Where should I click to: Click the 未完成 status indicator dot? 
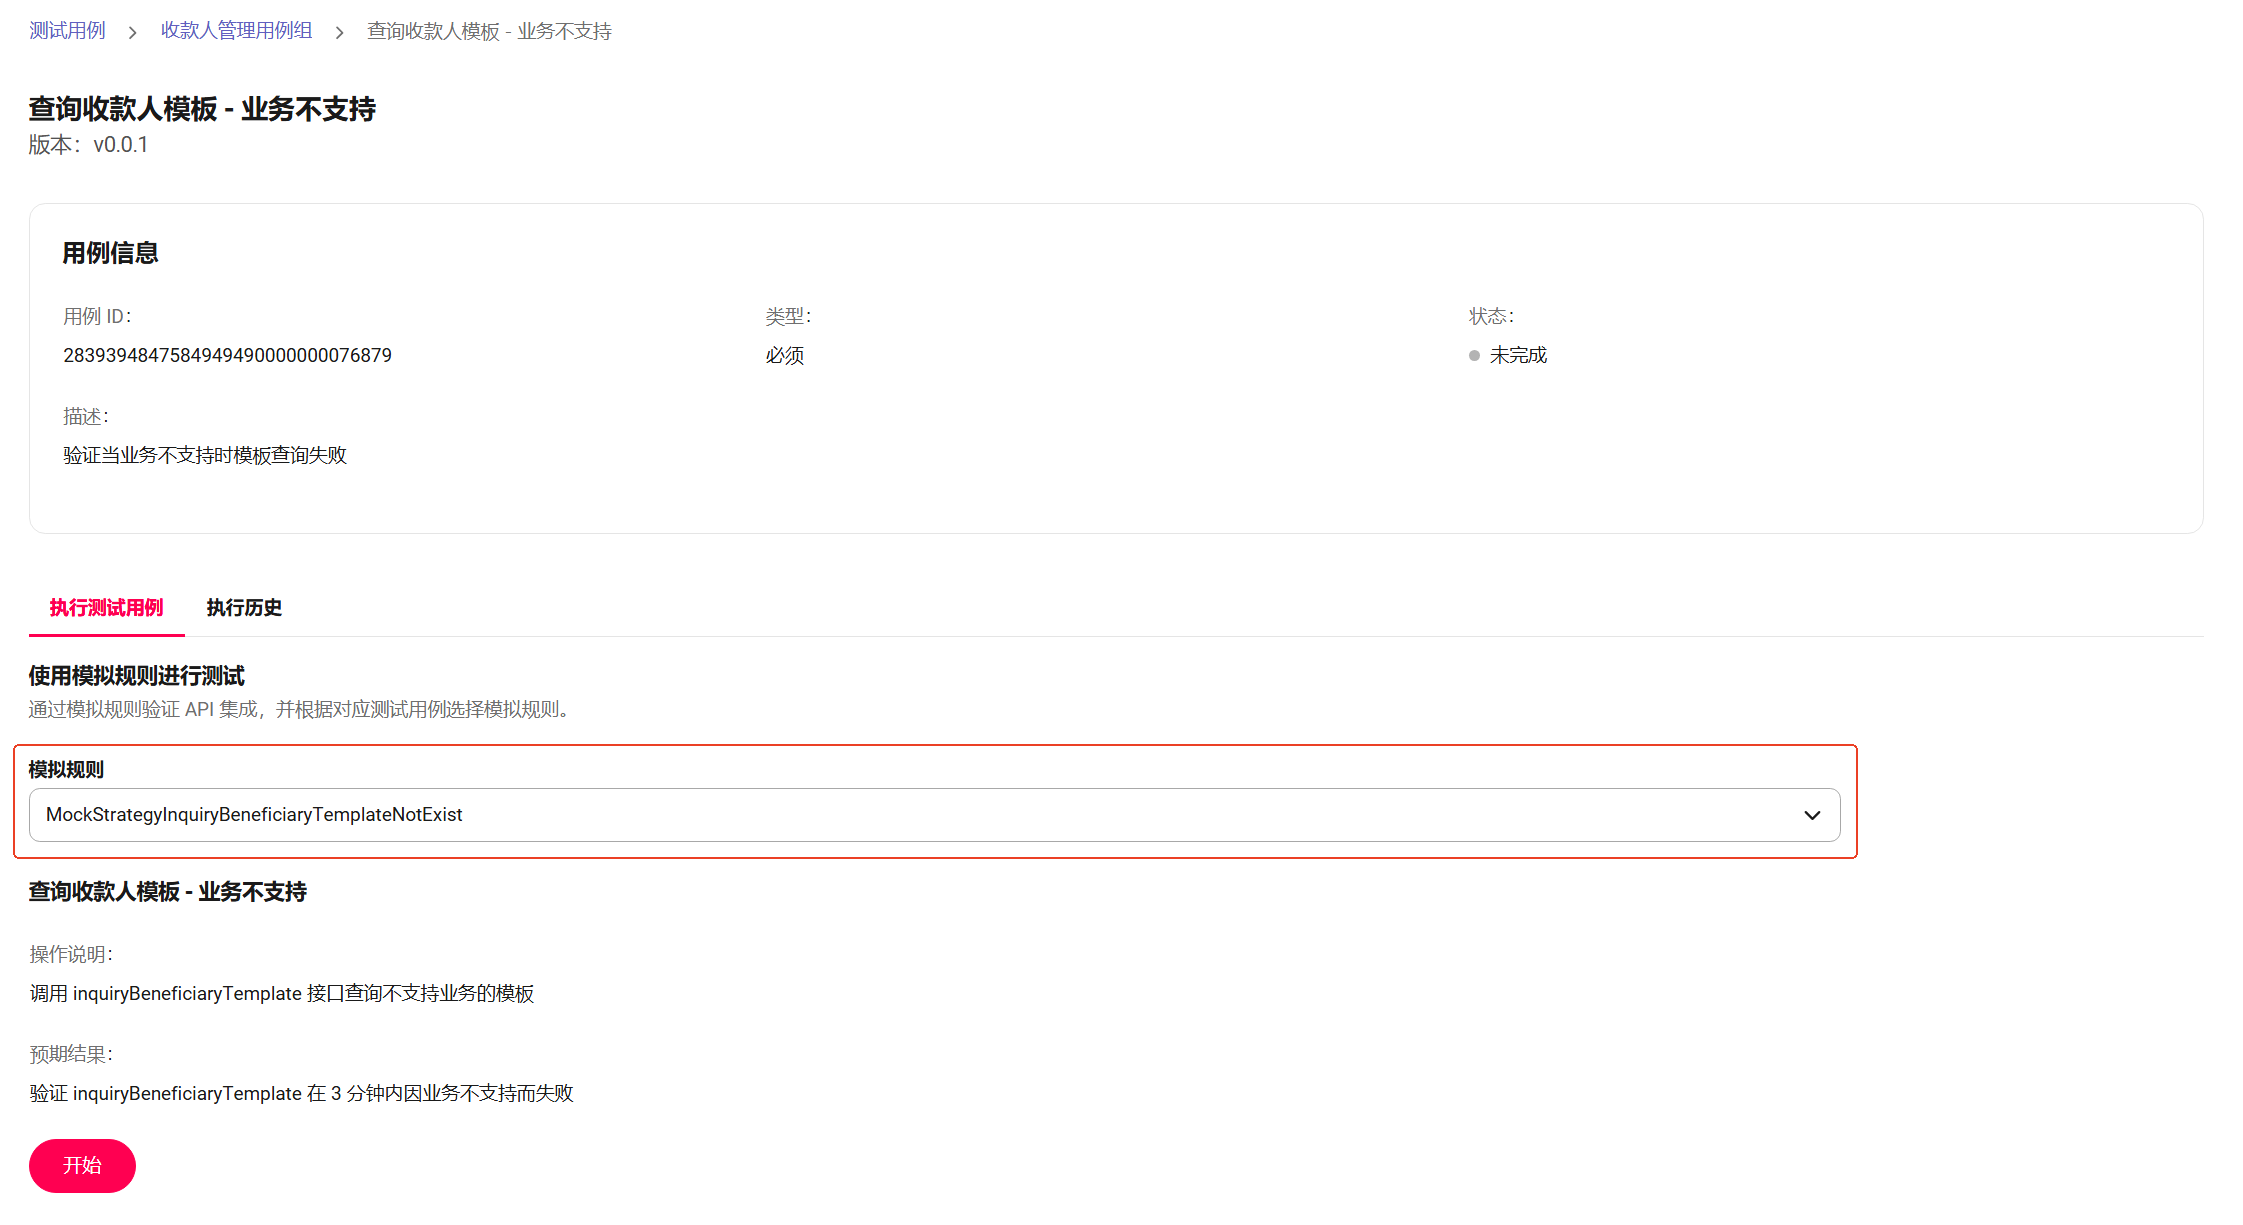pos(1472,355)
